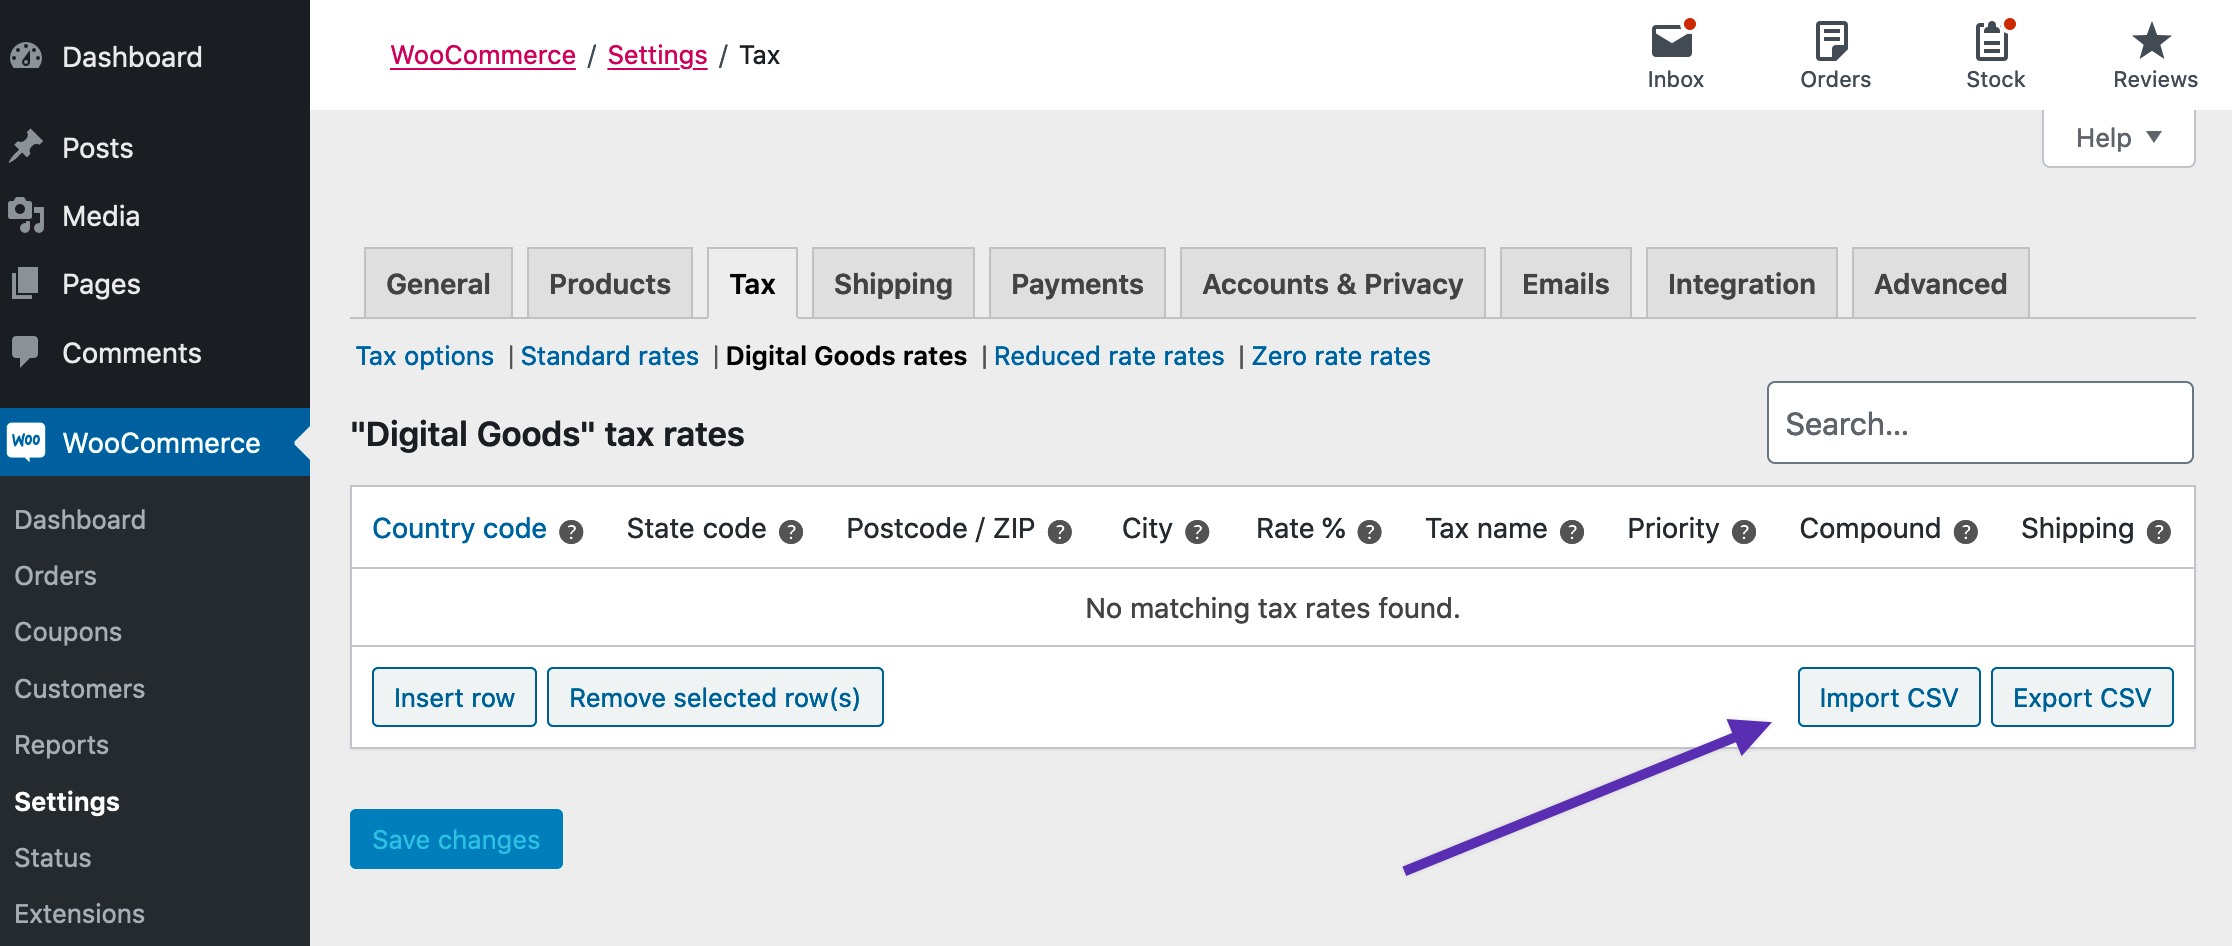
Task: Click the help icon next to Priority
Action: (1744, 532)
